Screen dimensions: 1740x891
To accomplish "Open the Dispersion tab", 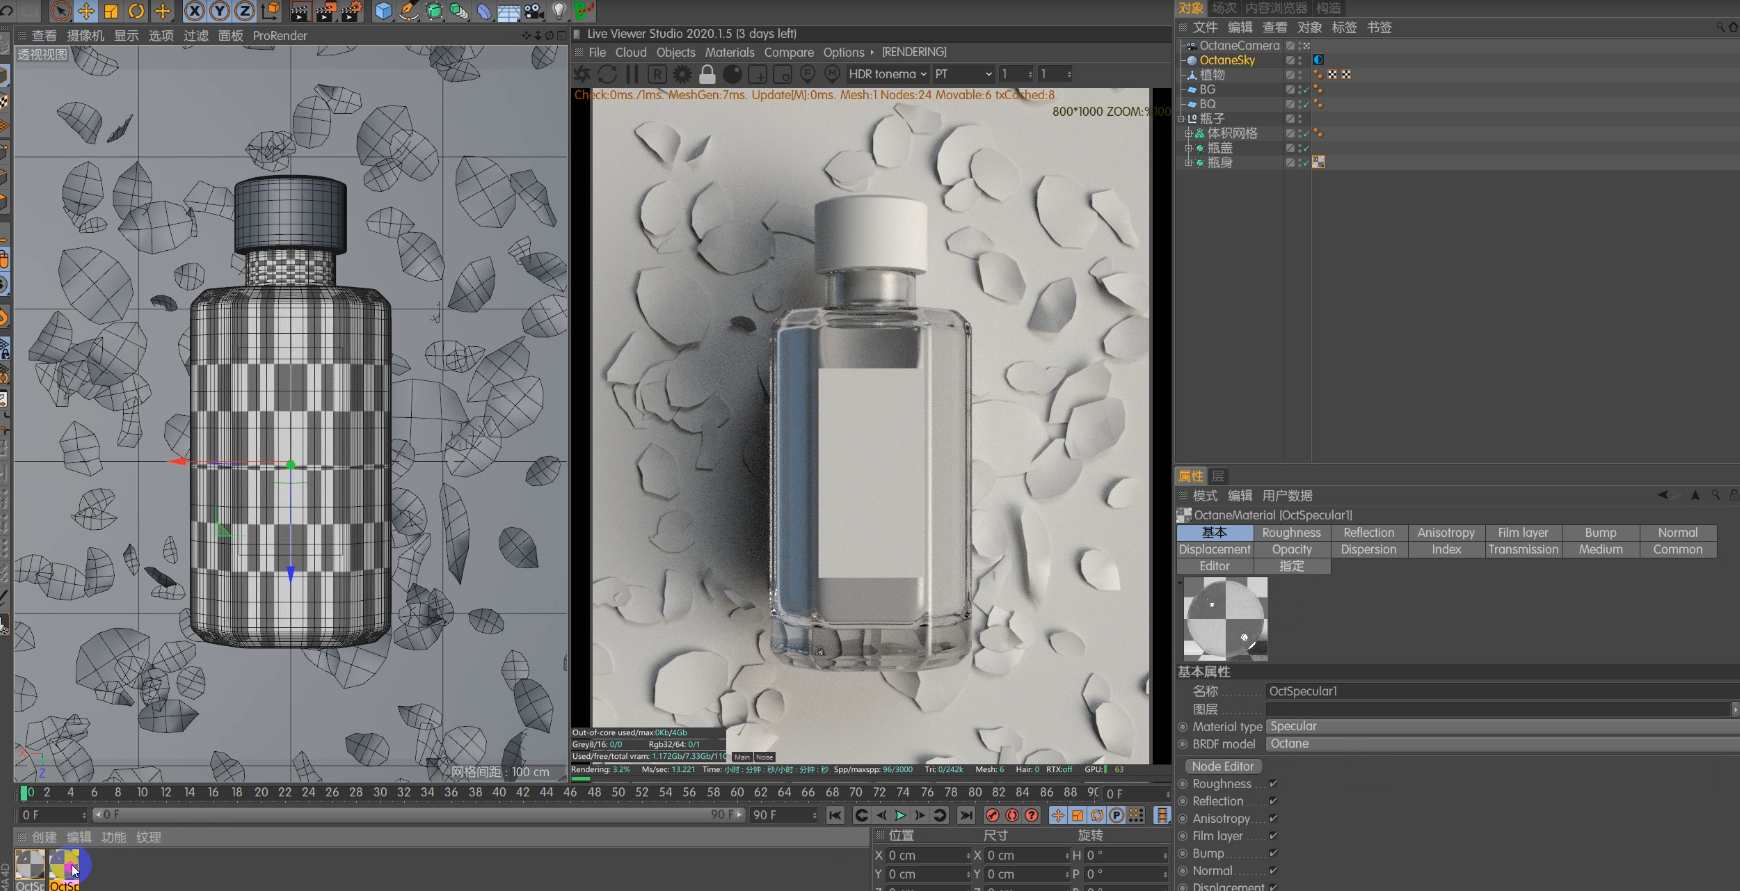I will [1369, 550].
